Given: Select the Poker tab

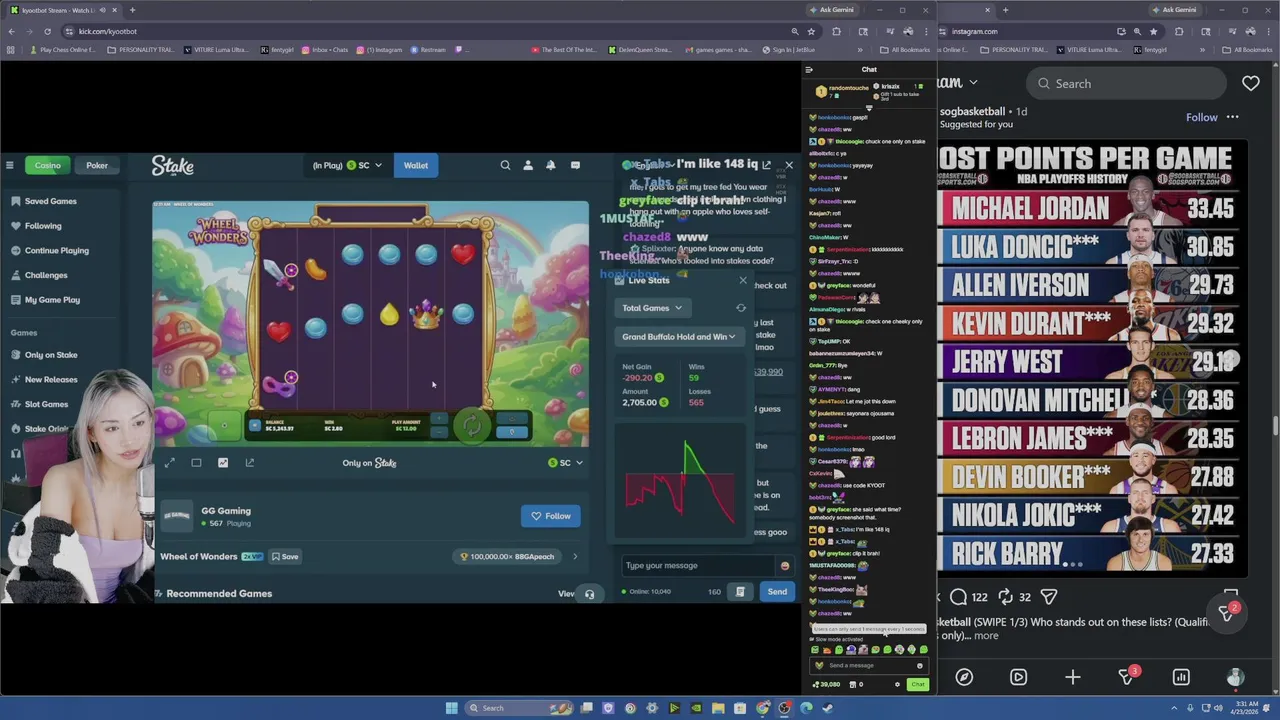Looking at the screenshot, I should click(x=97, y=165).
